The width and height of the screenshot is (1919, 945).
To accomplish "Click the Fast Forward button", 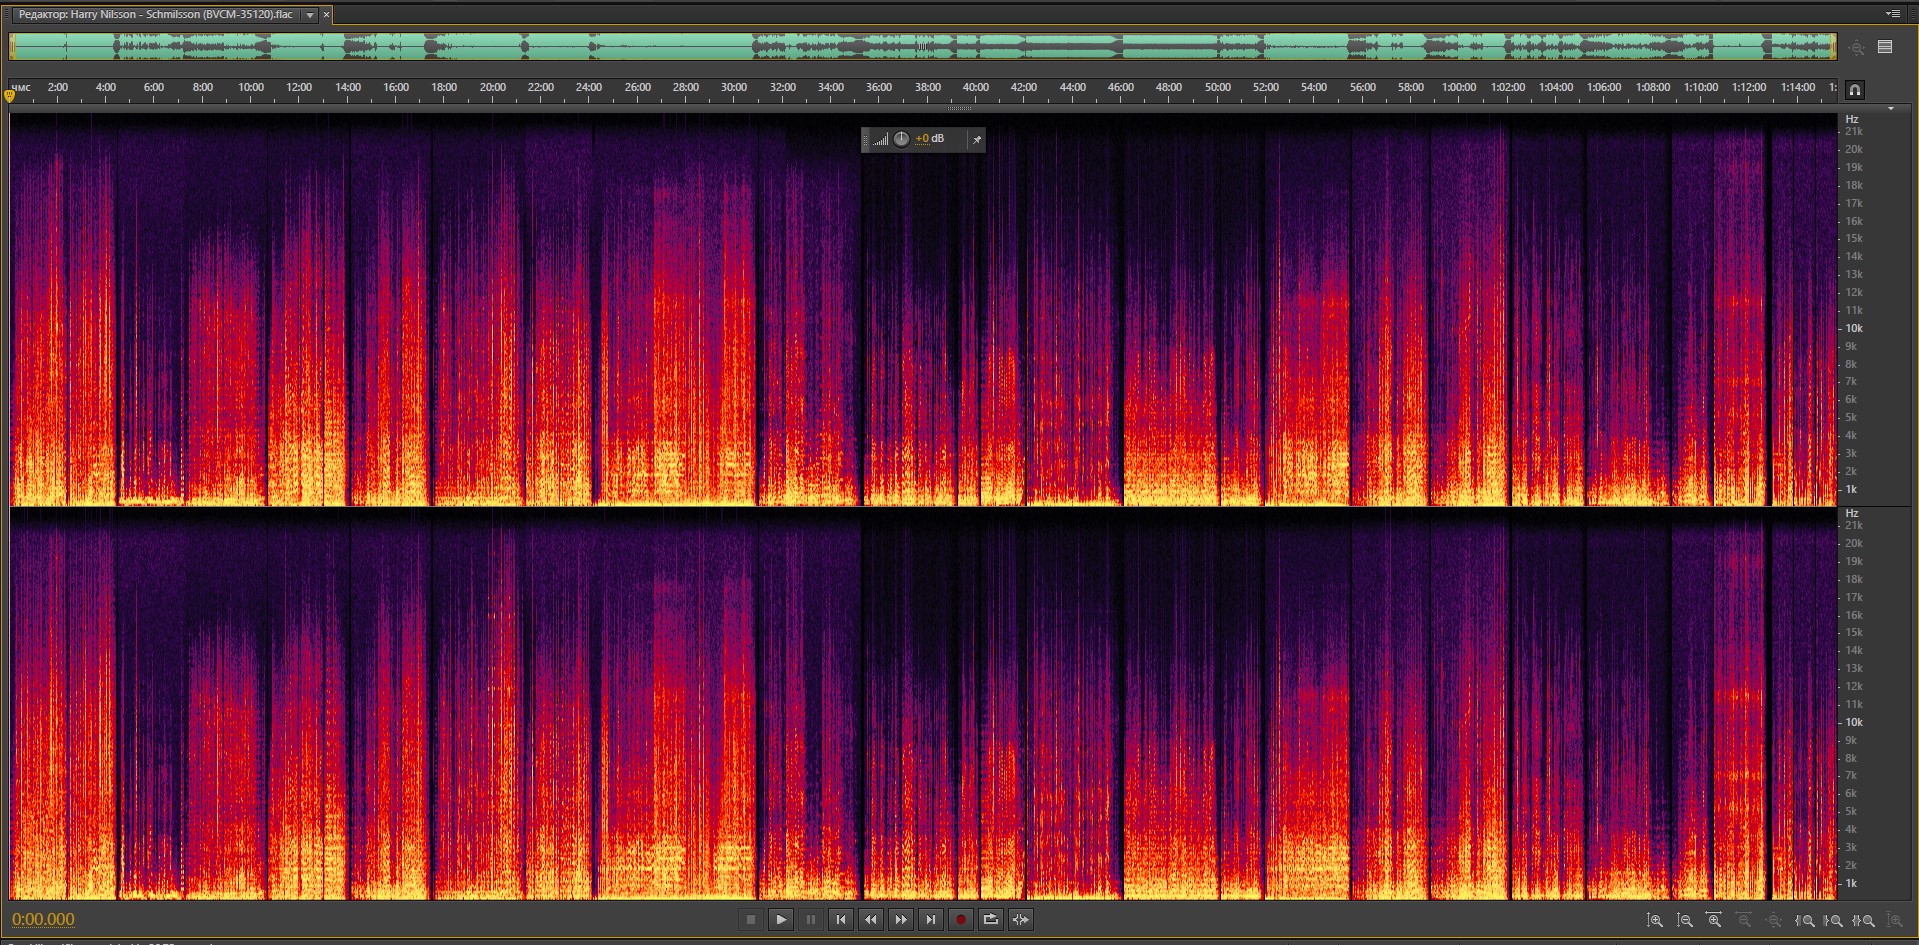I will tap(900, 920).
